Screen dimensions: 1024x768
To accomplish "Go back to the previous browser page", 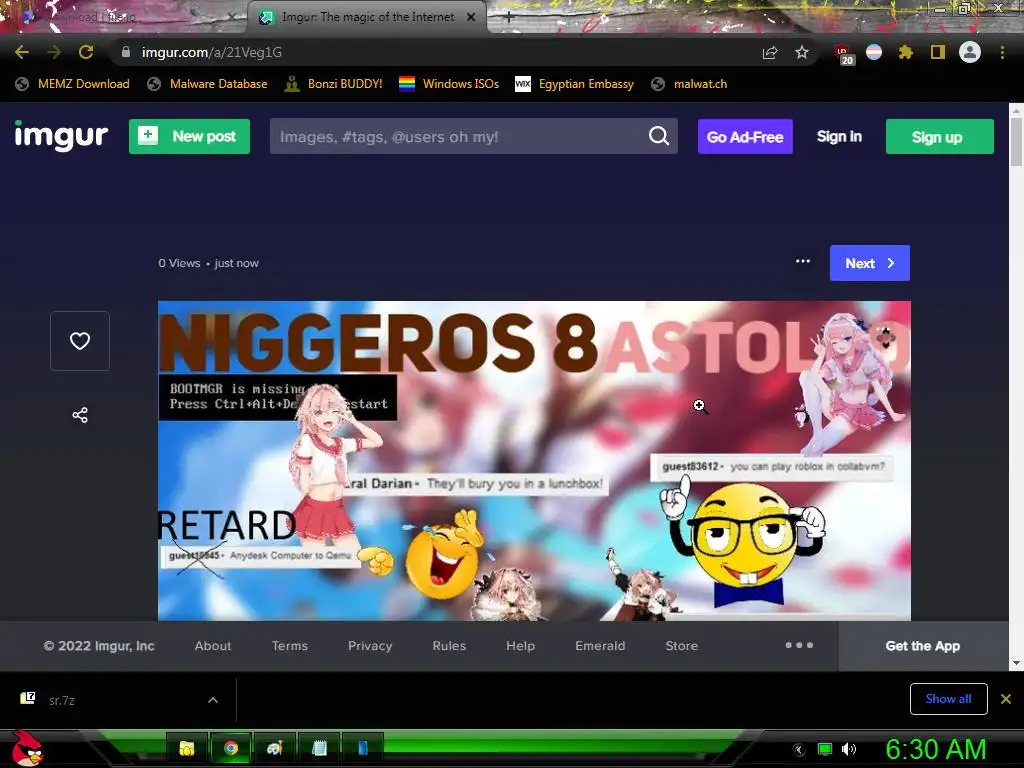I will [22, 52].
